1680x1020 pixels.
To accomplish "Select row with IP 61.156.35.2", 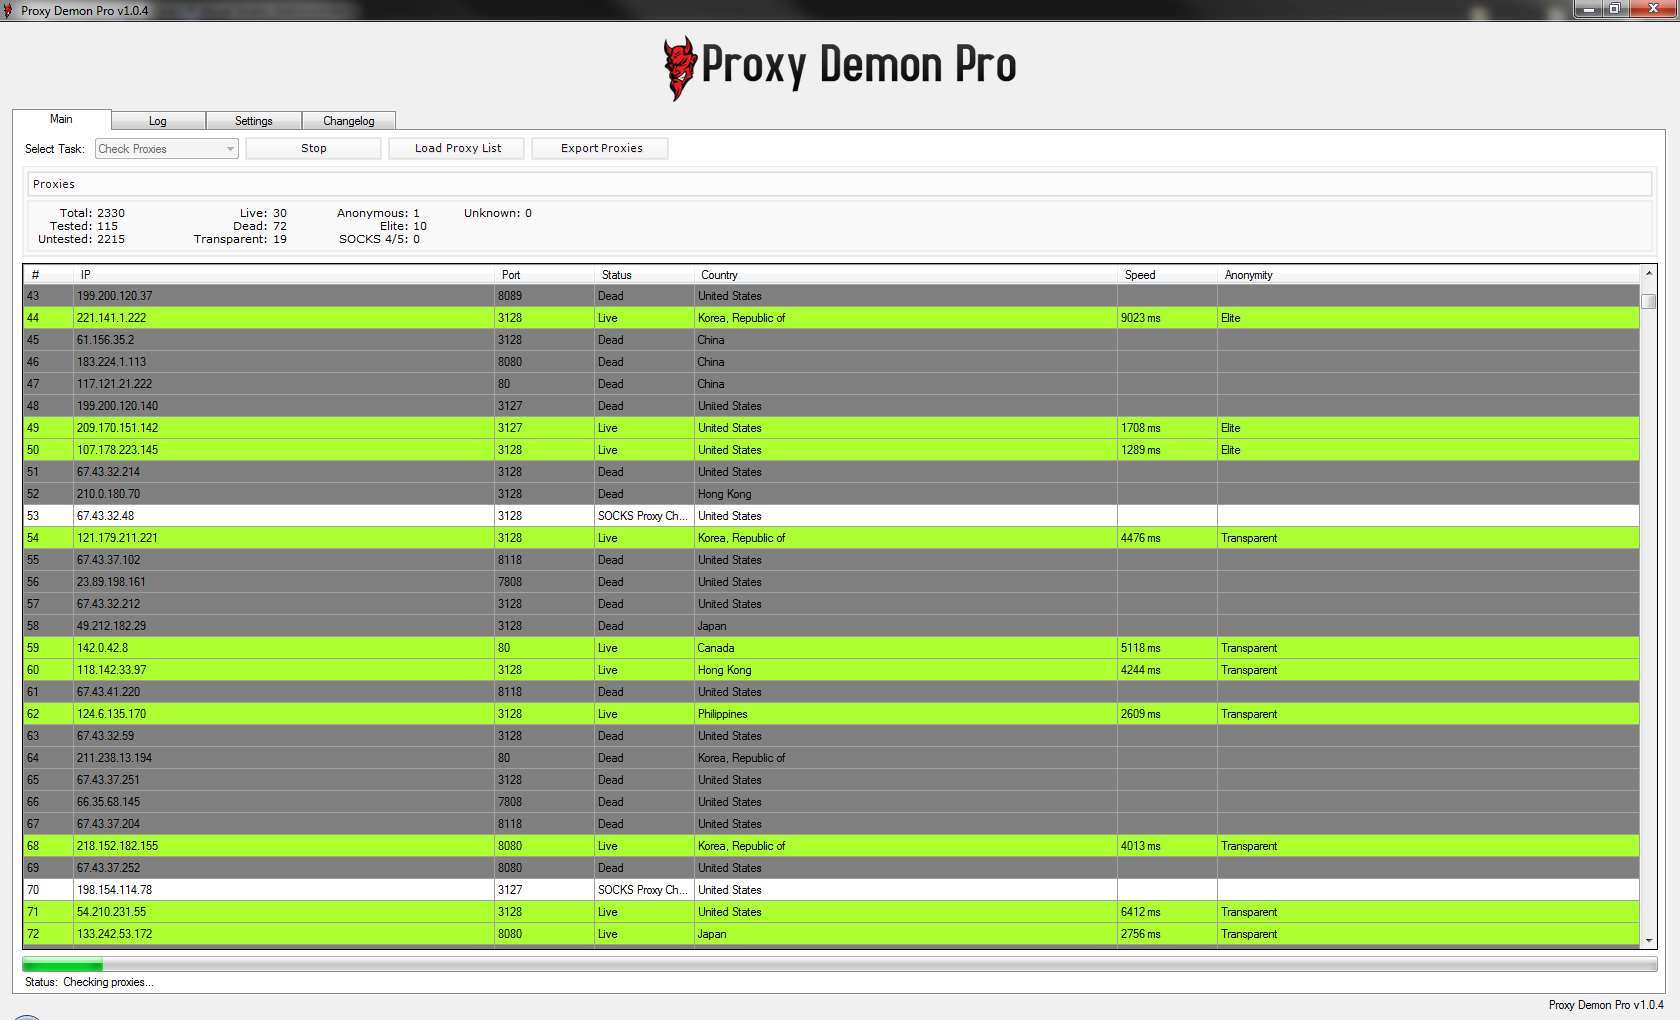I will [x=831, y=340].
